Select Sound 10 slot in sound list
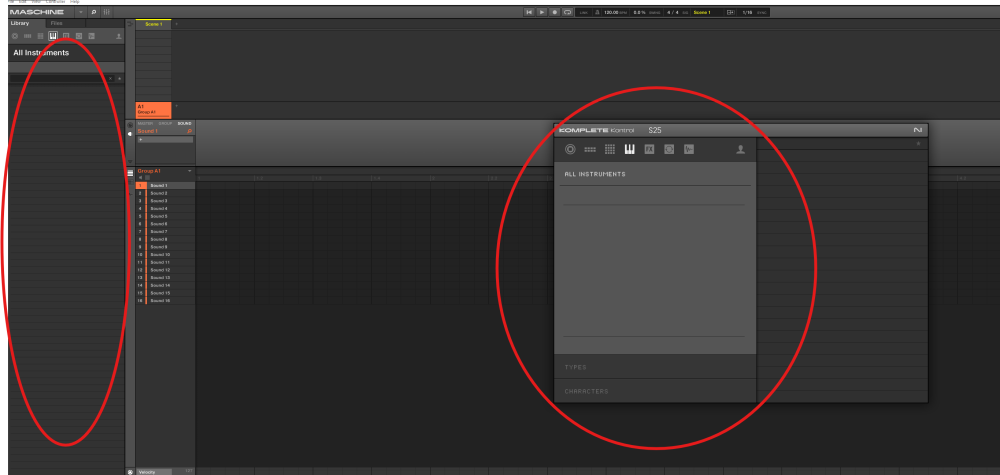The image size is (1000, 475). click(166, 254)
